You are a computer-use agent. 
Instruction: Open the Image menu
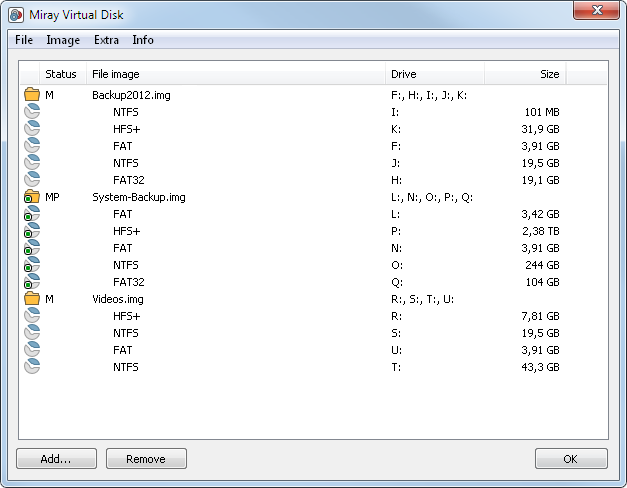tap(63, 40)
